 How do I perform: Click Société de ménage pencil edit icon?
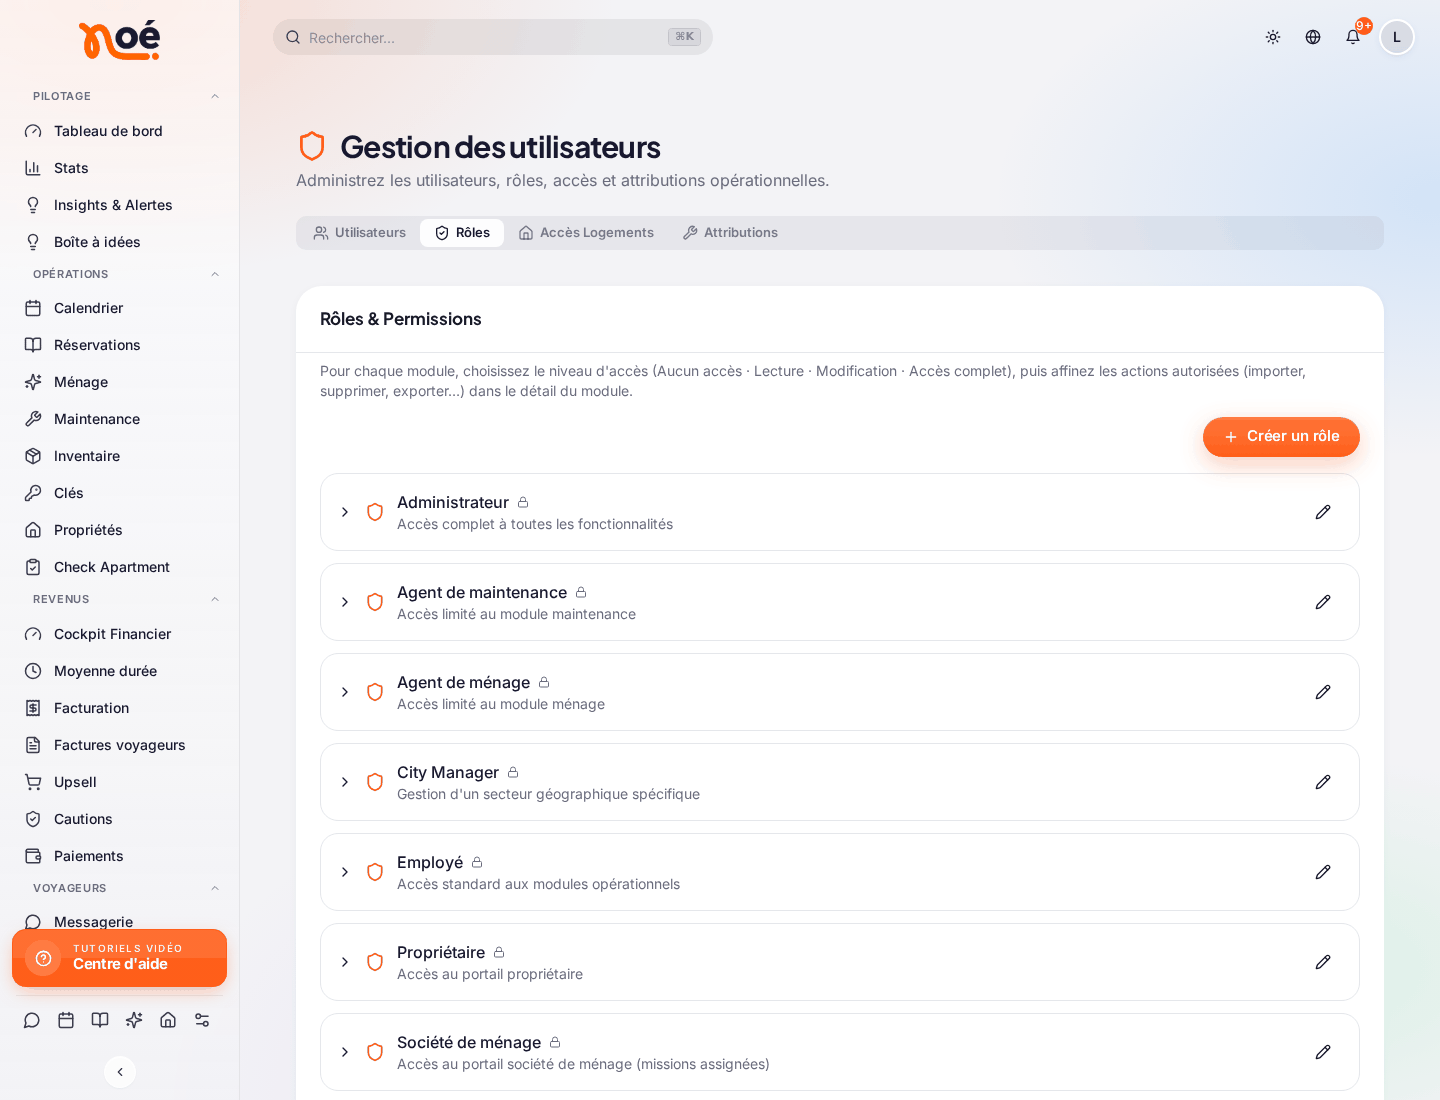(1323, 1052)
